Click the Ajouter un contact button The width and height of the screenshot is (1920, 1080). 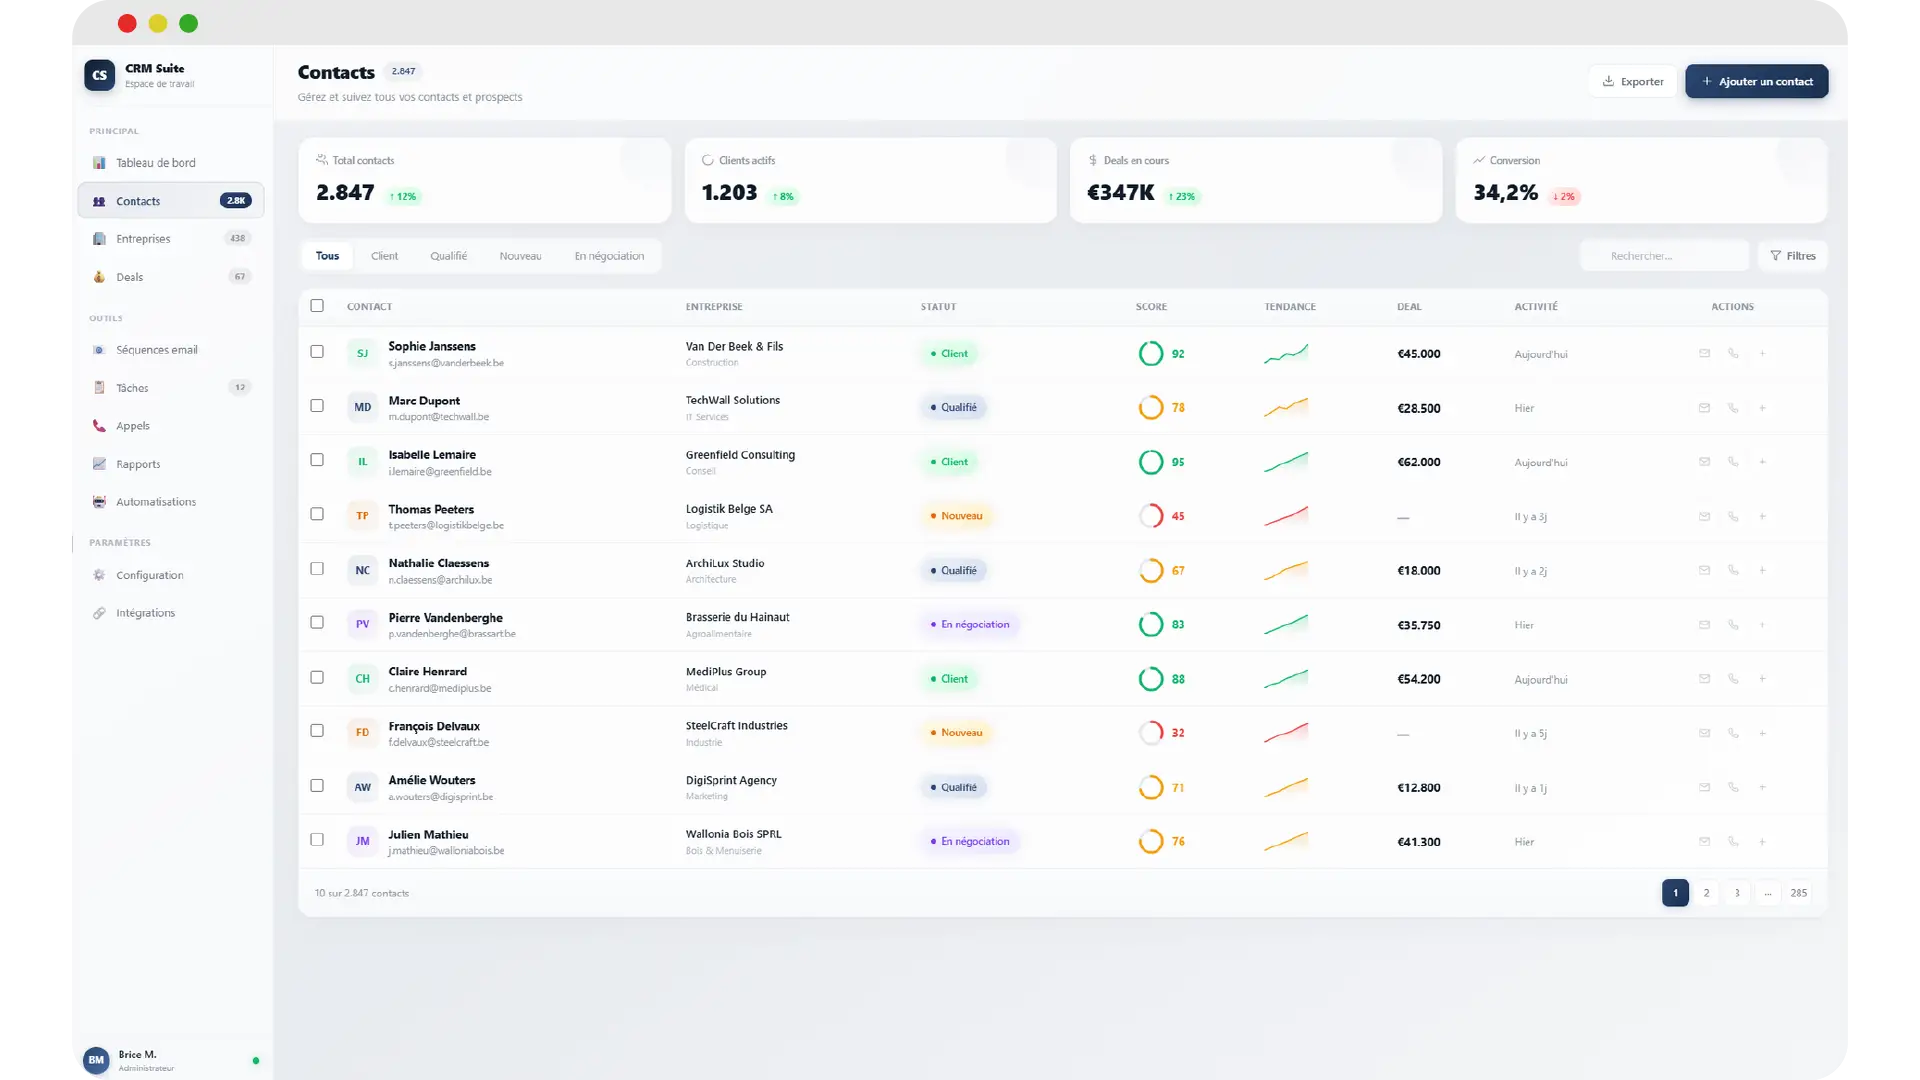tap(1756, 82)
